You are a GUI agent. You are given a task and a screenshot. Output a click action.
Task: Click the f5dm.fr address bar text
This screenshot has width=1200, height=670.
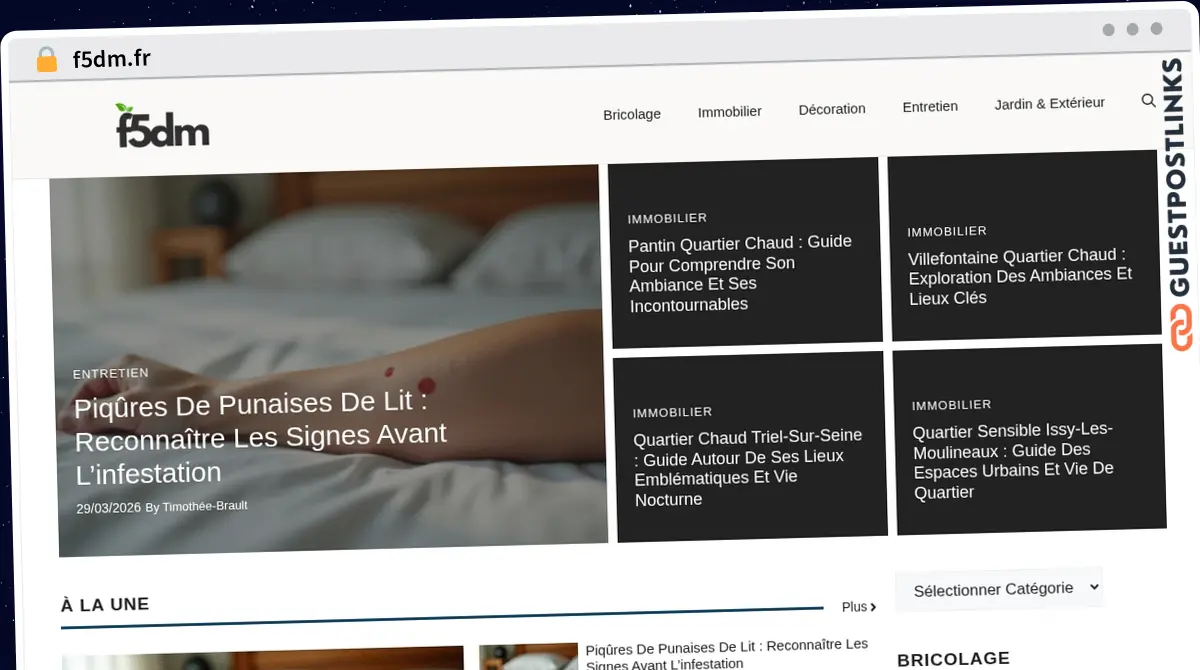[111, 59]
